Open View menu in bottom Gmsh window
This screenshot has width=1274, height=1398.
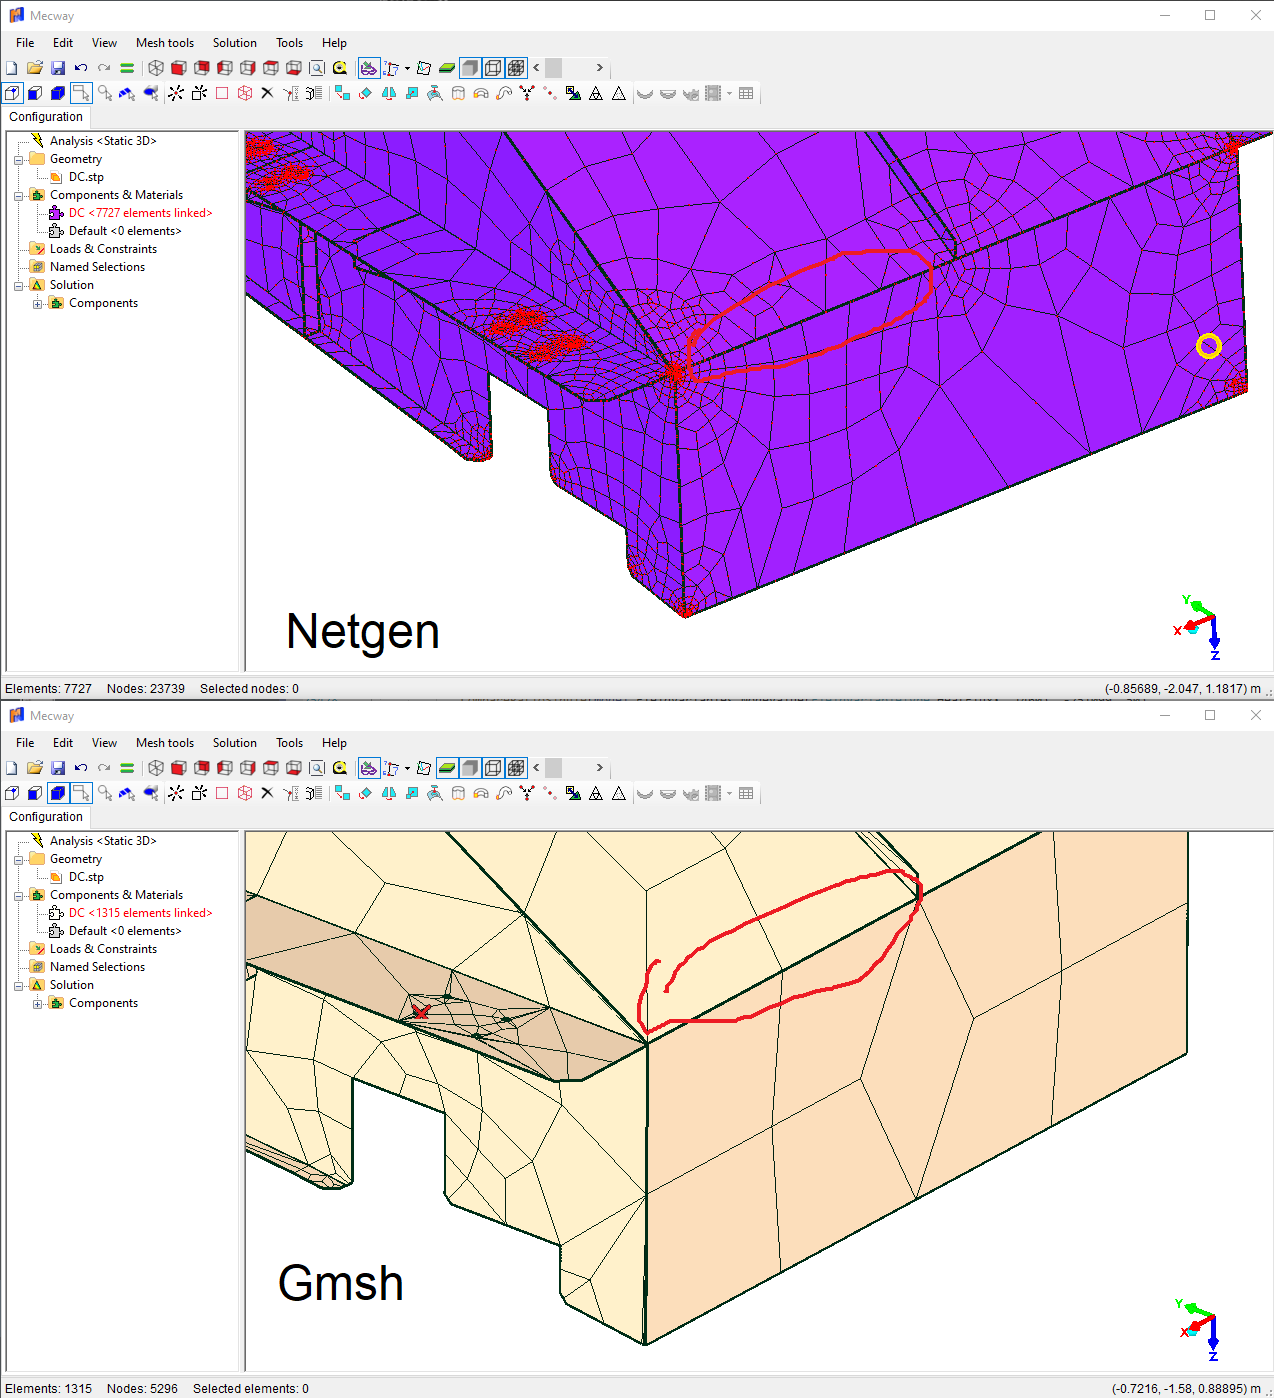(x=104, y=743)
